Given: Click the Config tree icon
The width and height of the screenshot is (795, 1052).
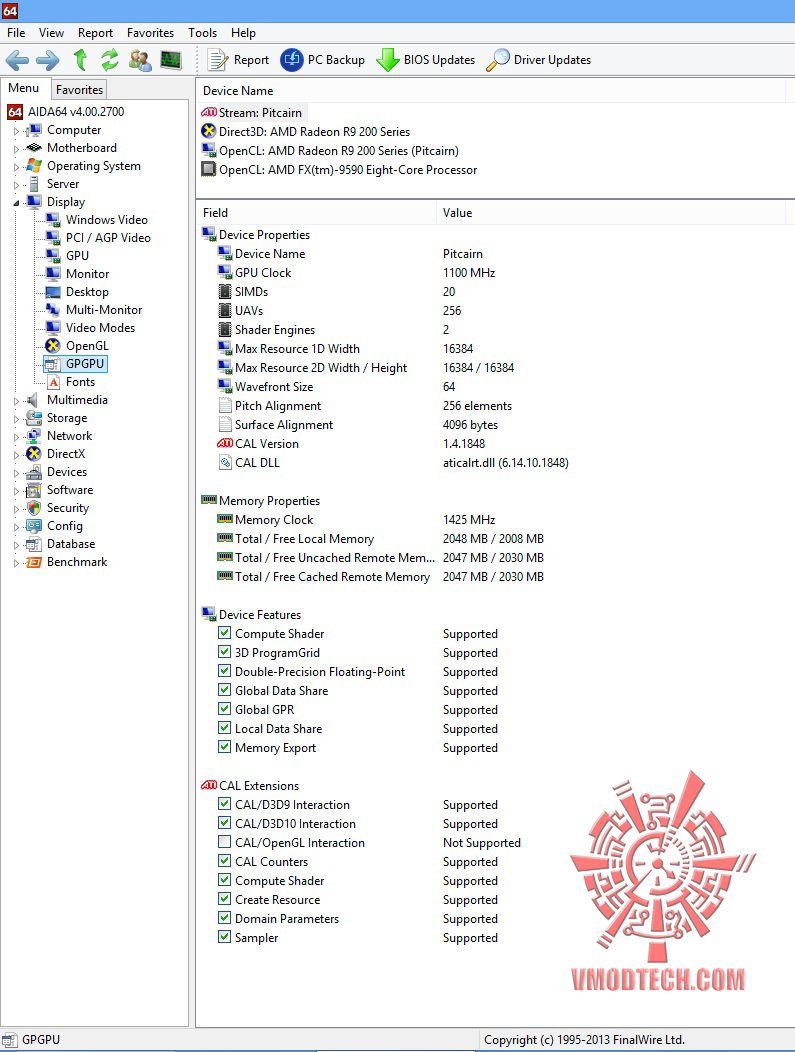Looking at the screenshot, I should point(34,526).
